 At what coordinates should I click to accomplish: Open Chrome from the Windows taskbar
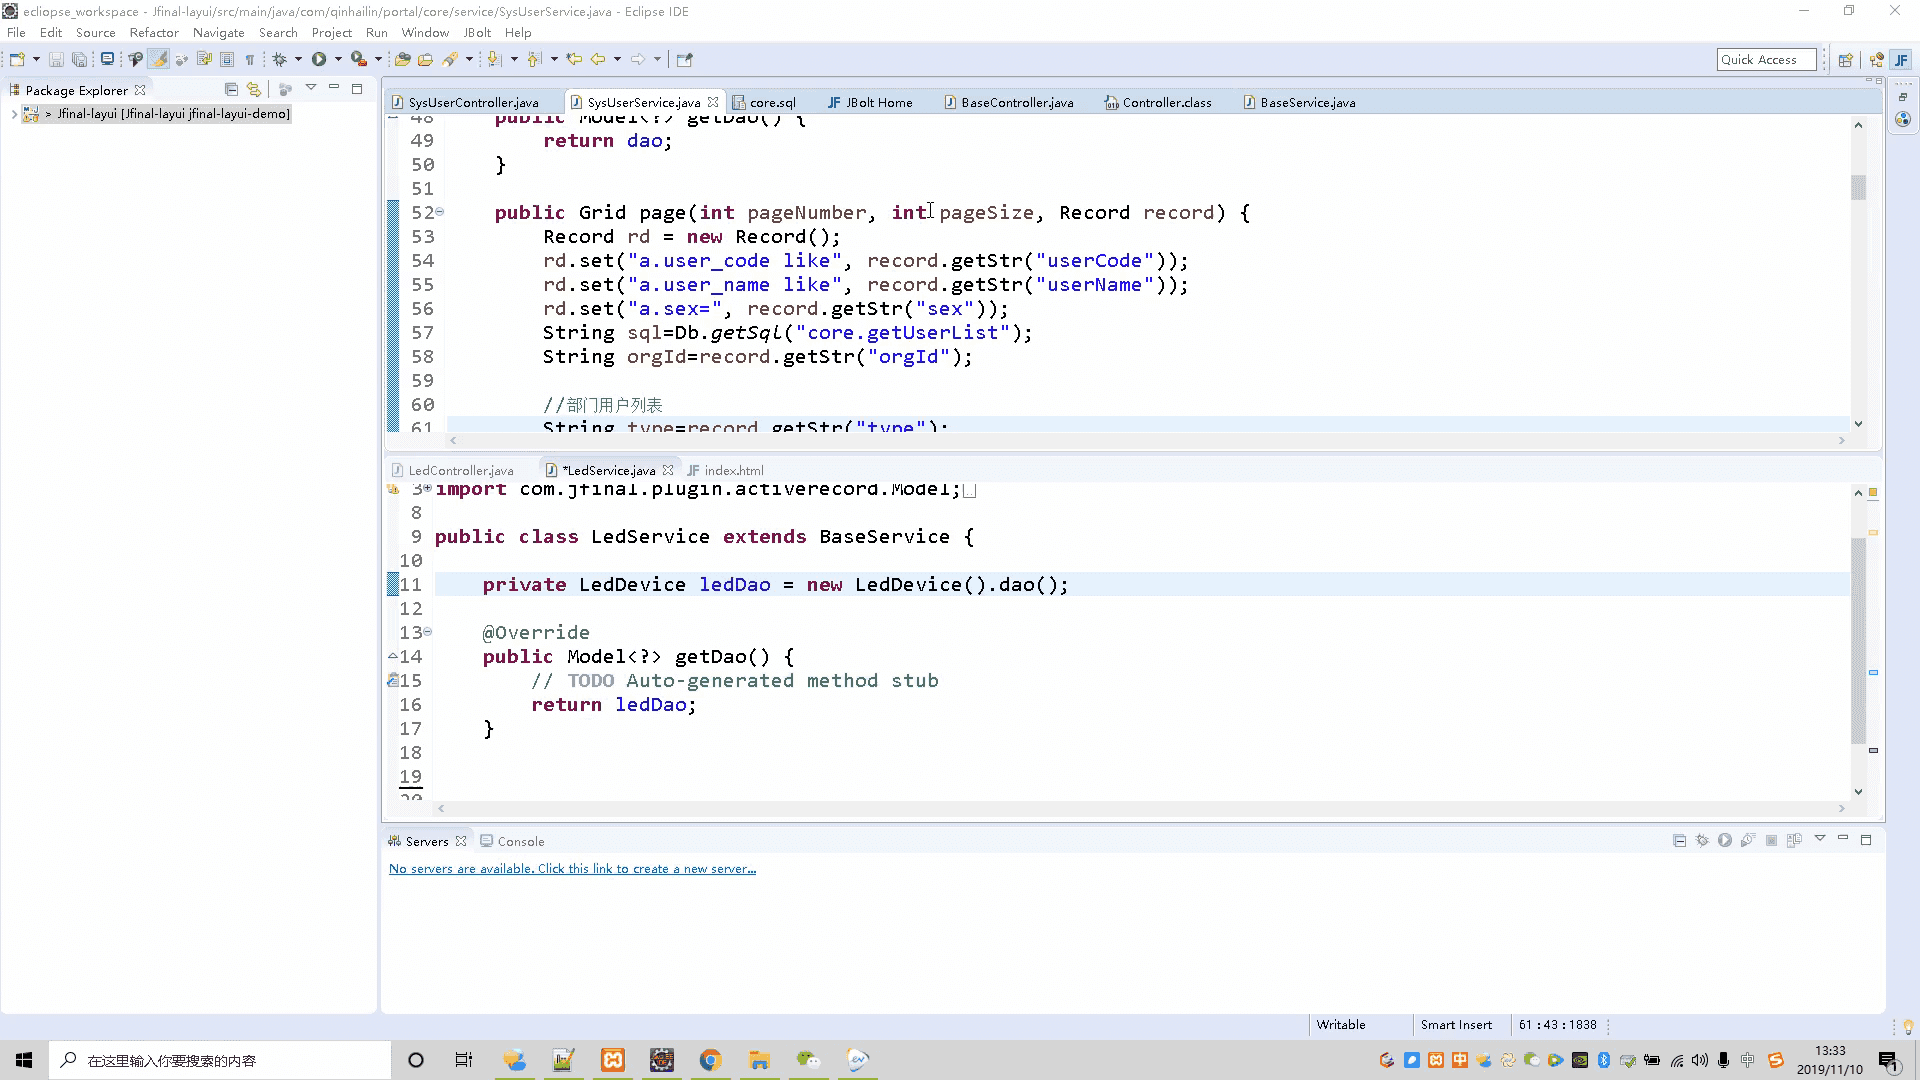(710, 1060)
